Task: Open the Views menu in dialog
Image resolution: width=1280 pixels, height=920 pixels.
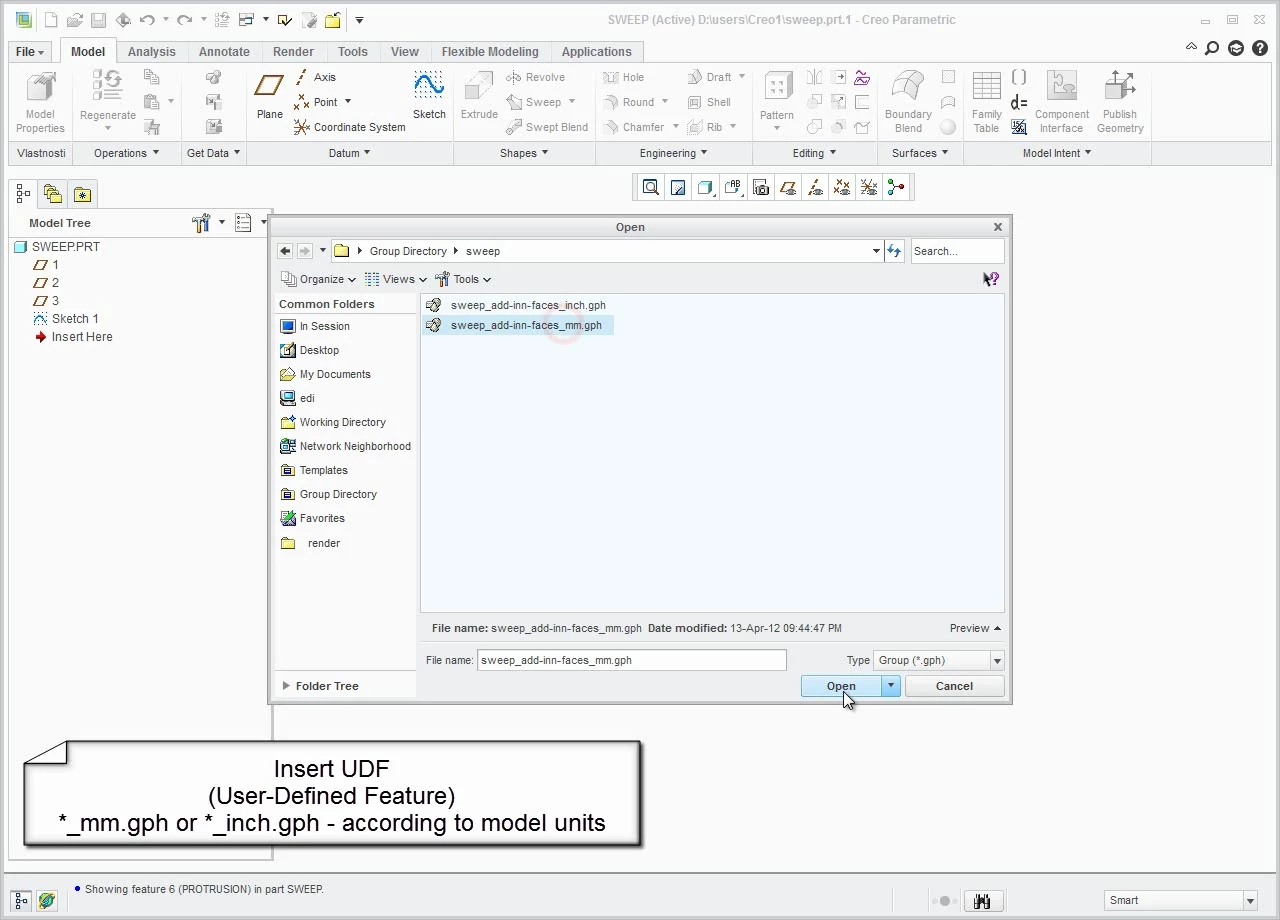Action: [396, 279]
